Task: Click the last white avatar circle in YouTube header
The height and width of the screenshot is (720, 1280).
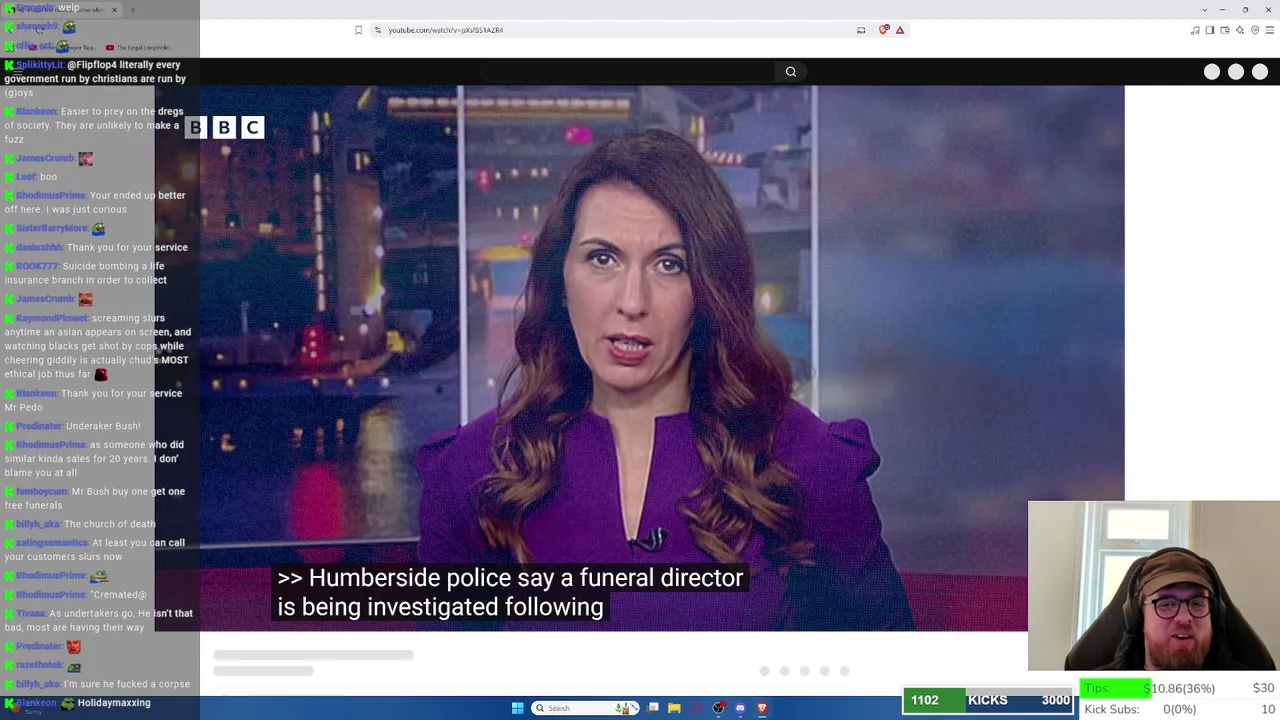Action: [x=1260, y=72]
